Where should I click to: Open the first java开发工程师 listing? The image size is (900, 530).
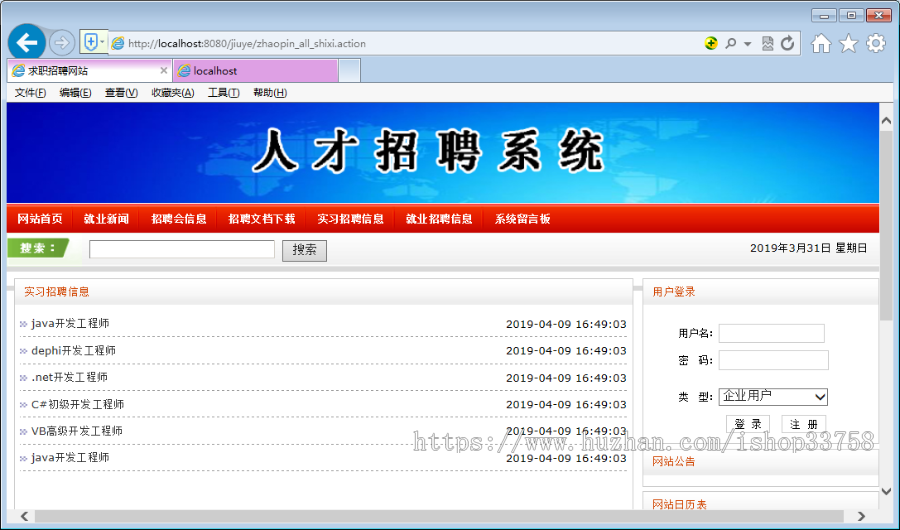70,323
